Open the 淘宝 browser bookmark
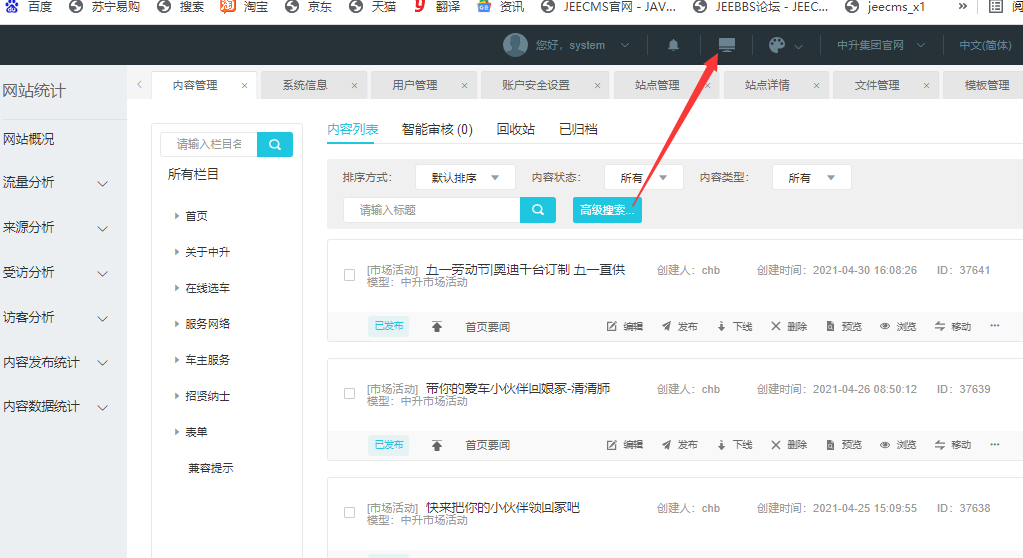Image resolution: width=1023 pixels, height=558 pixels. [x=245, y=7]
